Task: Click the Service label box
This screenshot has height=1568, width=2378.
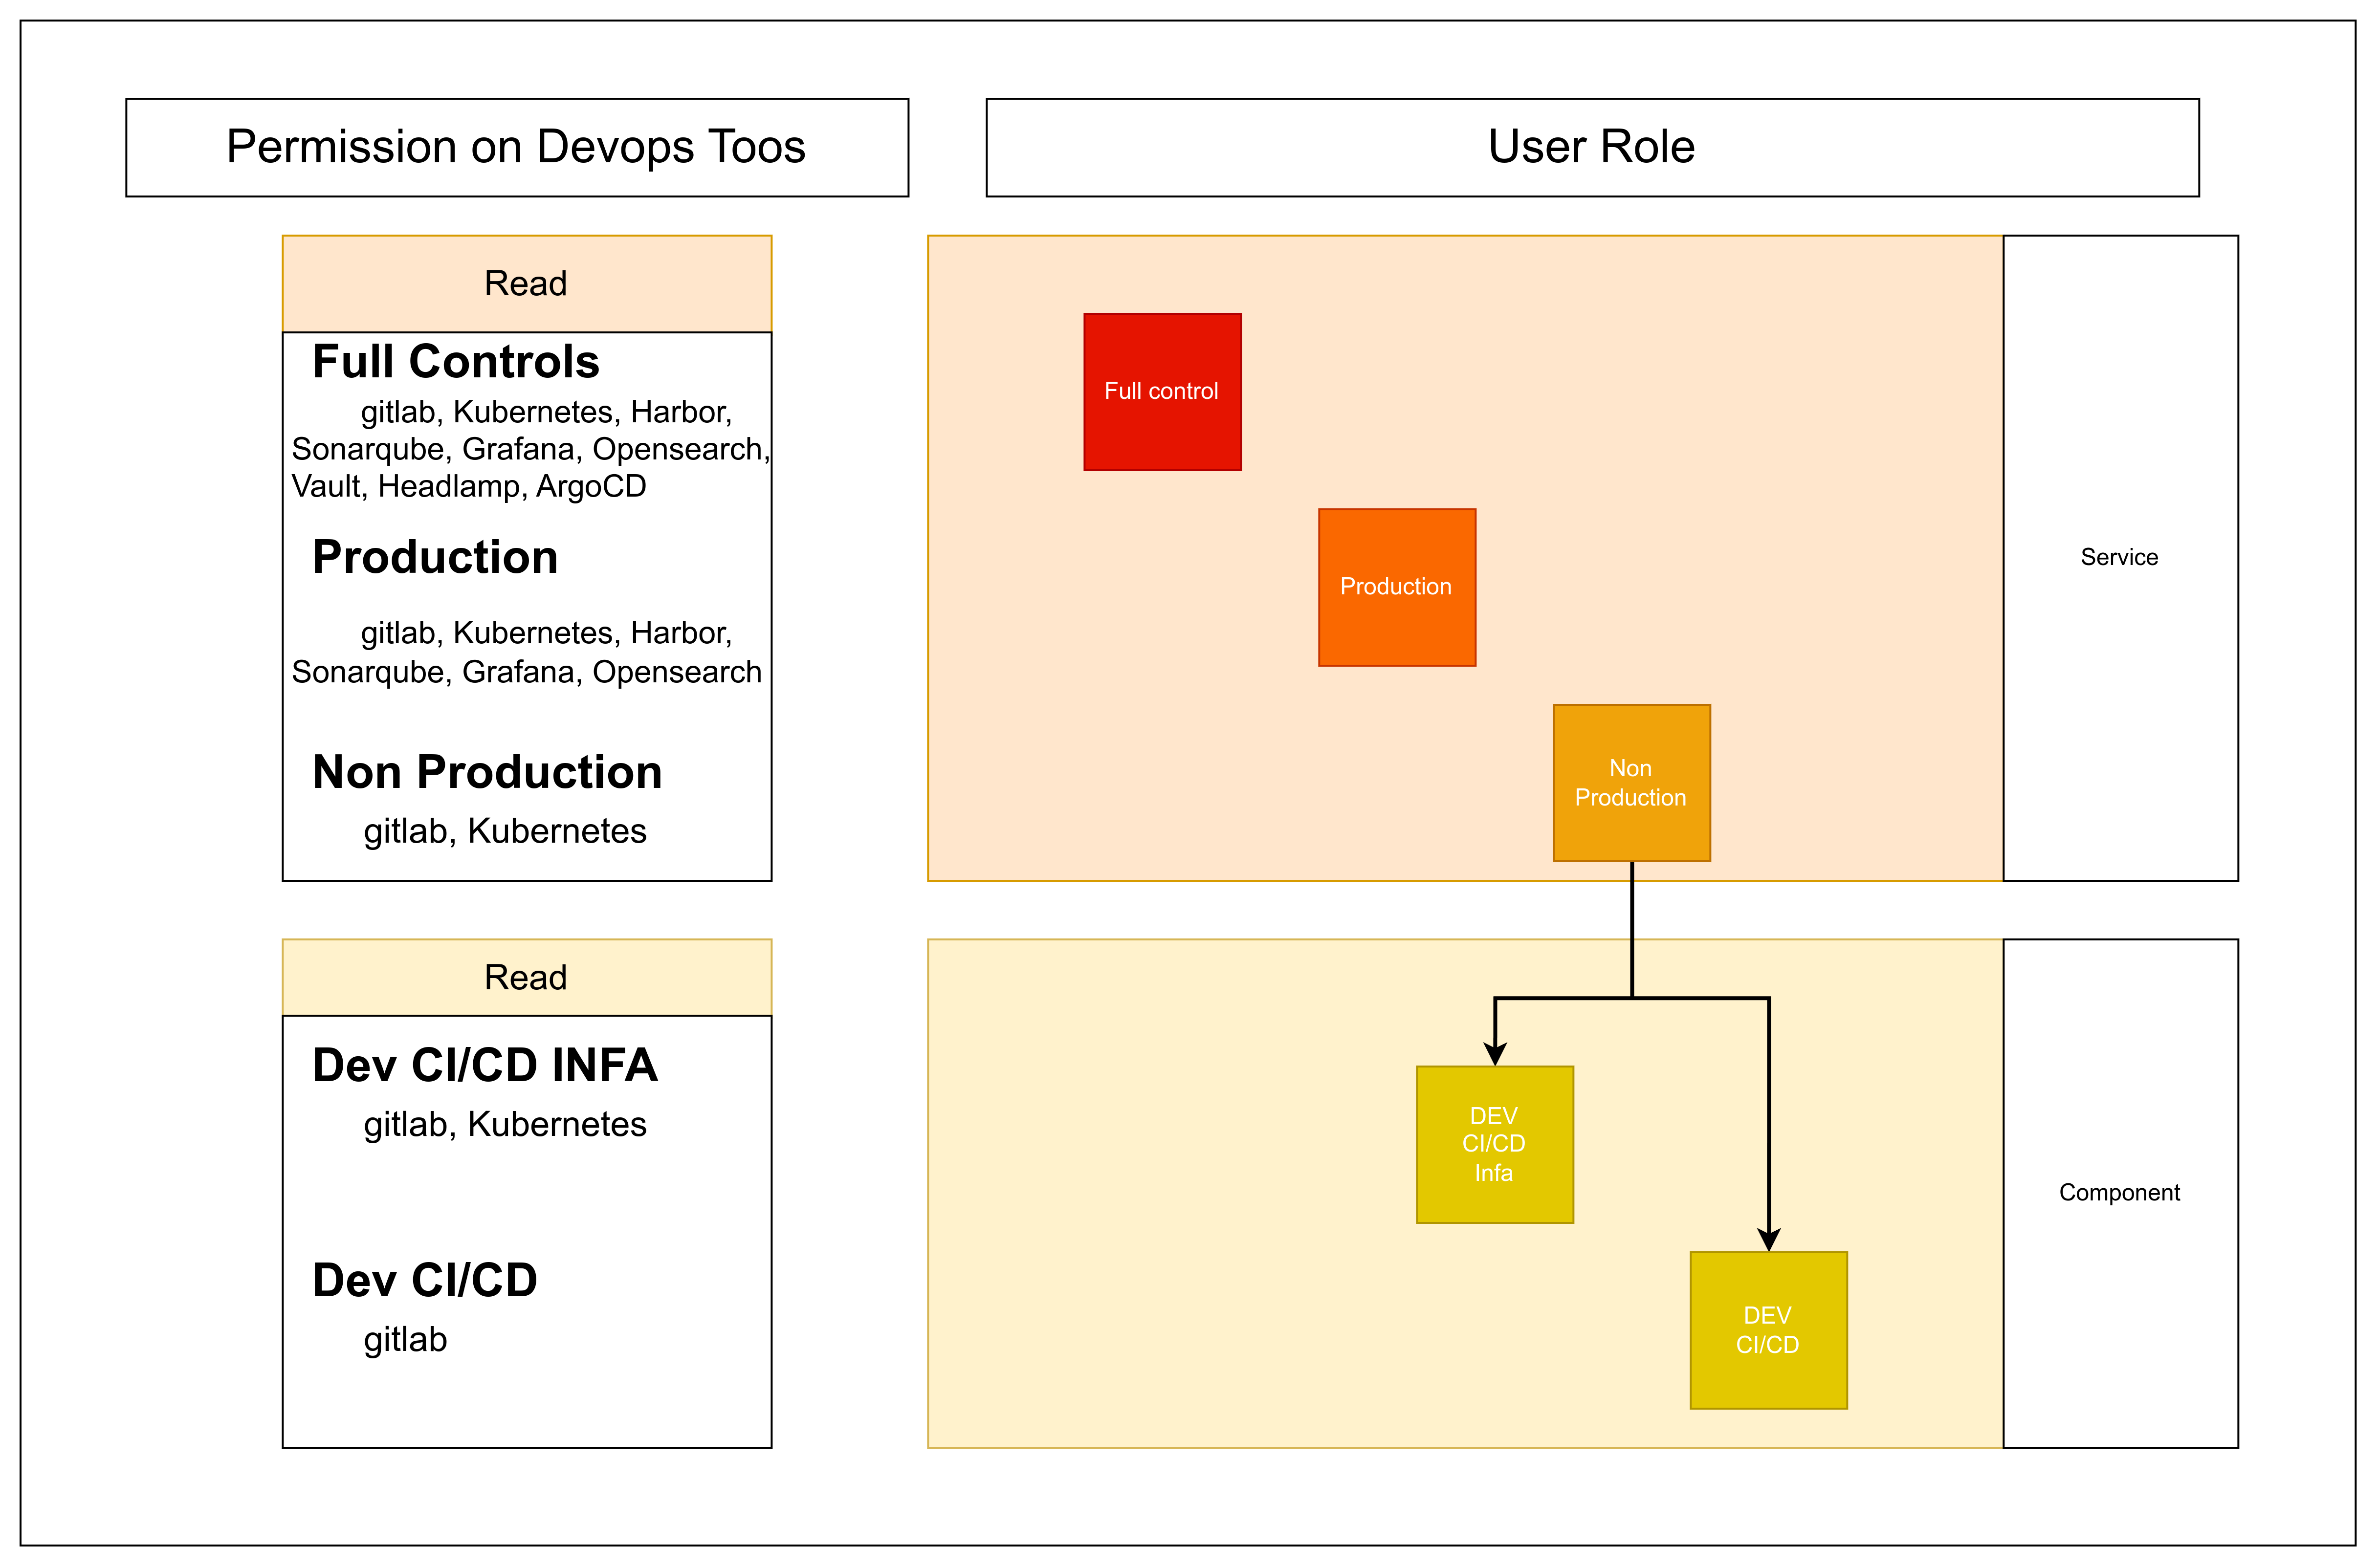Action: [2120, 558]
